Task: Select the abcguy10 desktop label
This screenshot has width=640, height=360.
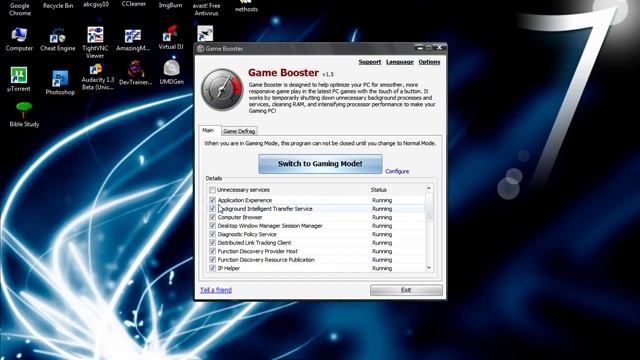Action: (96, 4)
